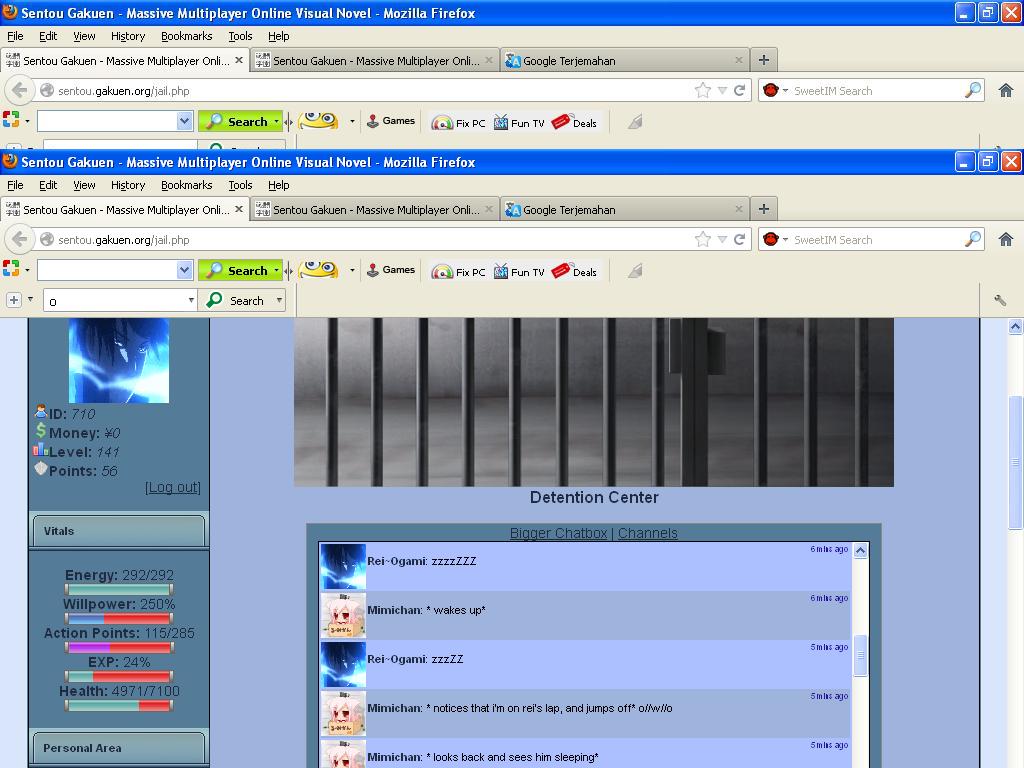
Task: Click the Health progress bar
Action: tap(119, 705)
